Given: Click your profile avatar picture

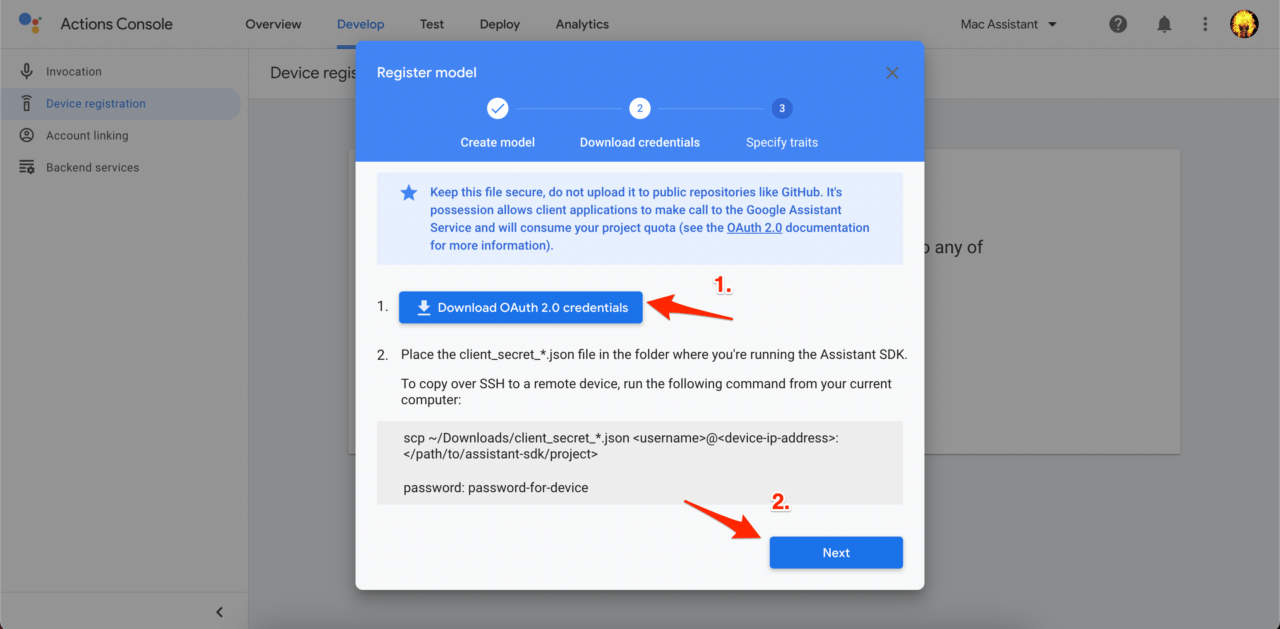Looking at the screenshot, I should click(x=1244, y=23).
